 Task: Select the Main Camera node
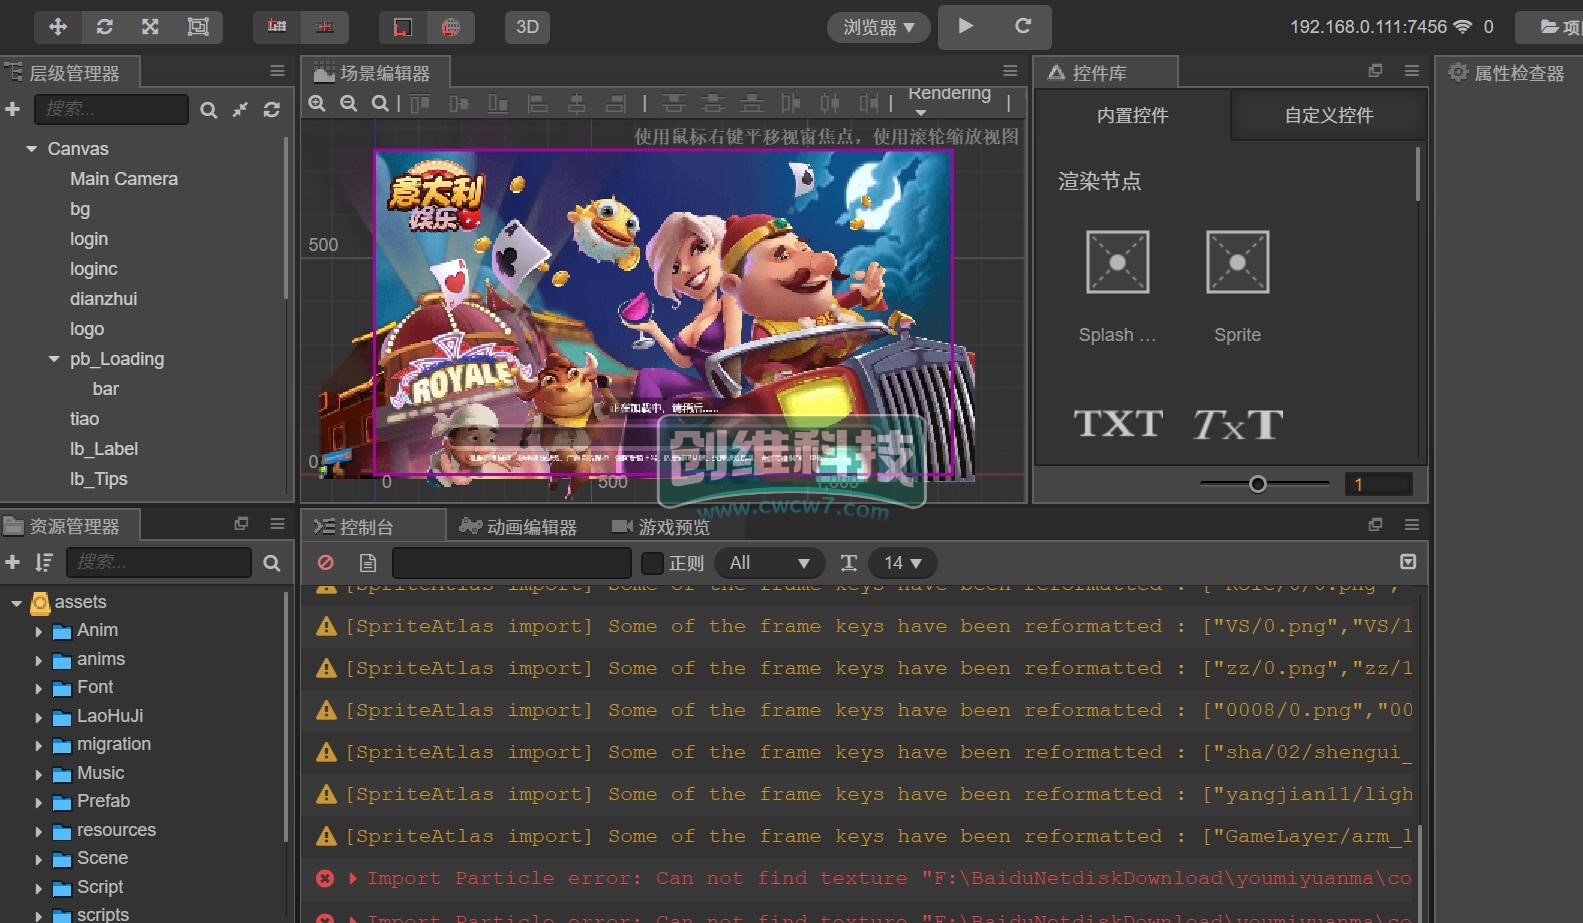(x=124, y=179)
